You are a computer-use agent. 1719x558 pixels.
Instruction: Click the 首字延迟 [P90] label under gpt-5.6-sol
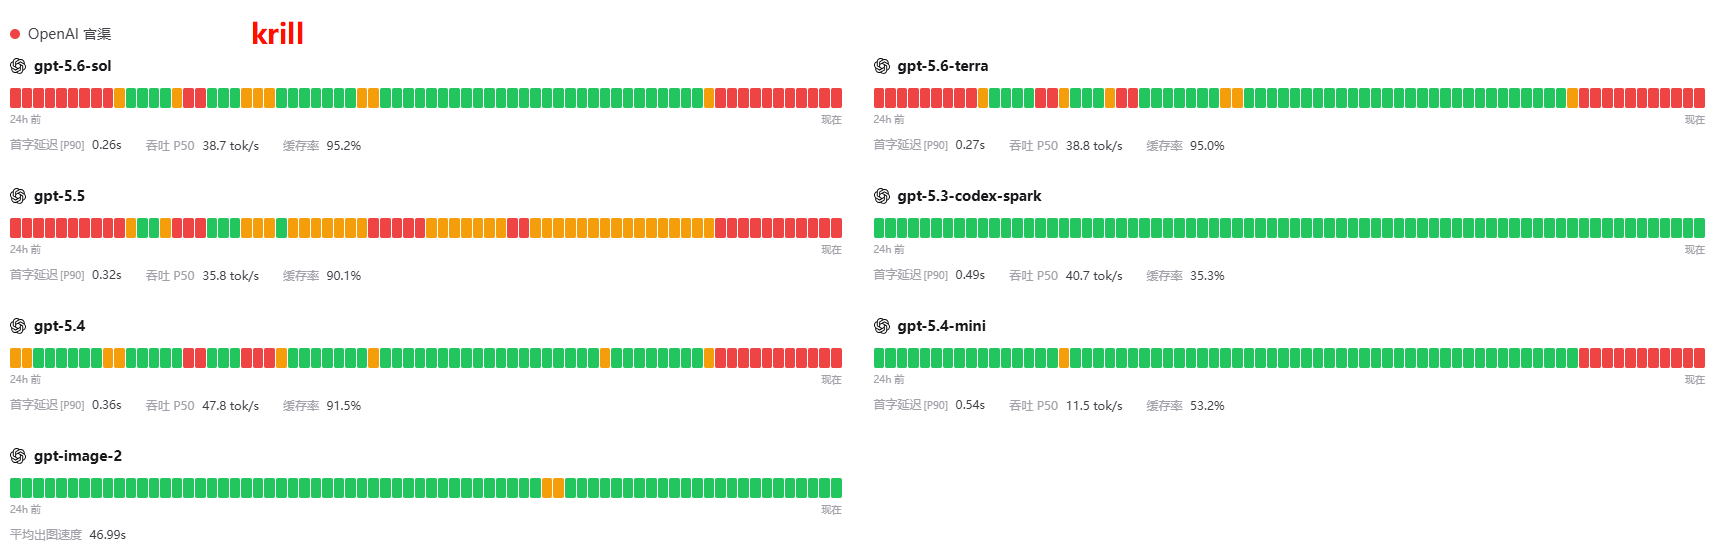tap(47, 145)
